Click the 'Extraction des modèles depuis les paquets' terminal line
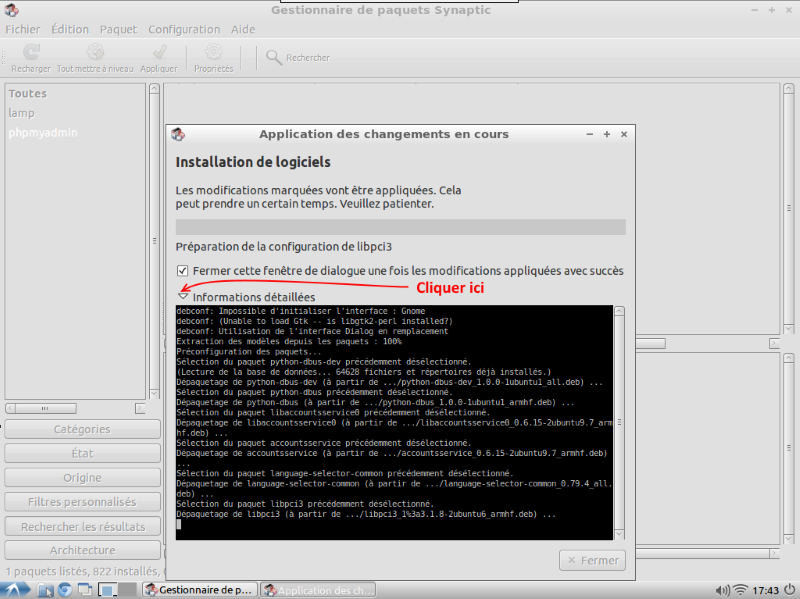Viewport: 800px width, 599px height. point(289,341)
